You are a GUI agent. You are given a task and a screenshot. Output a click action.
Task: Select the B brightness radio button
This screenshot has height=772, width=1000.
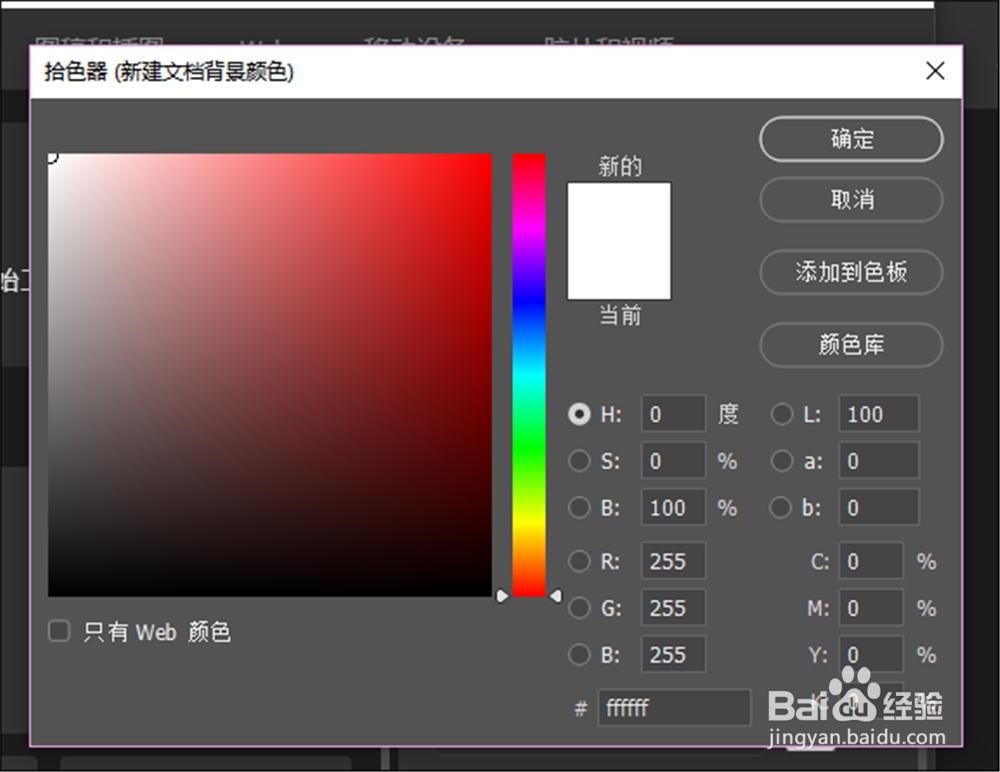[579, 508]
